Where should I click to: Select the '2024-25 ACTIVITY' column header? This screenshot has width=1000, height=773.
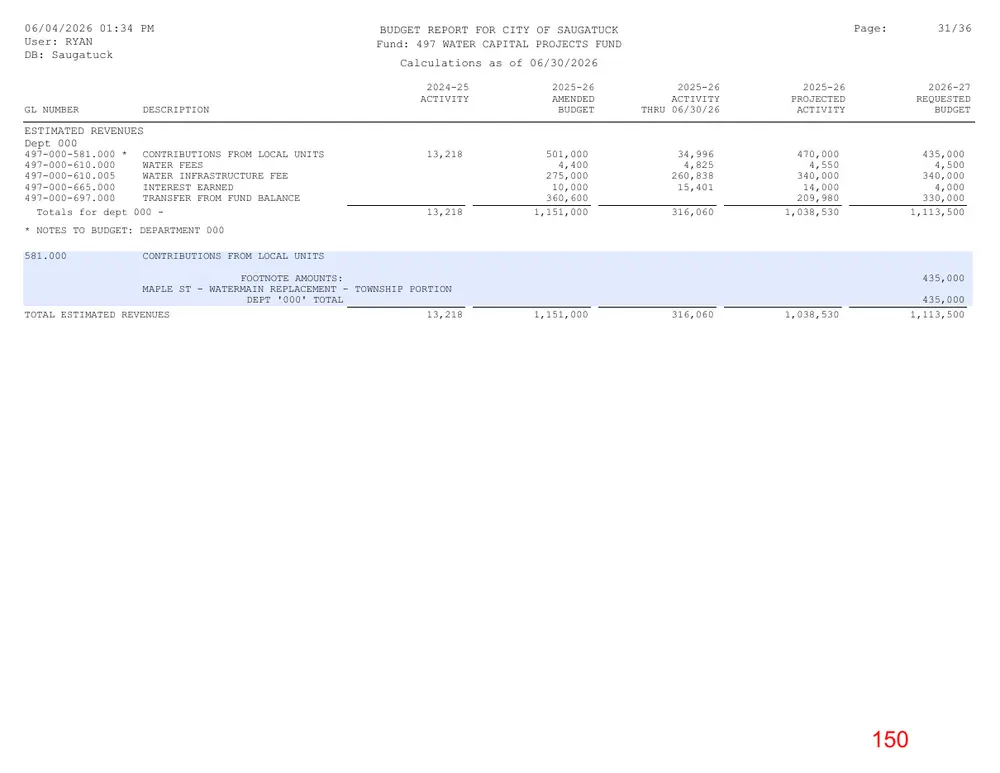446,93
